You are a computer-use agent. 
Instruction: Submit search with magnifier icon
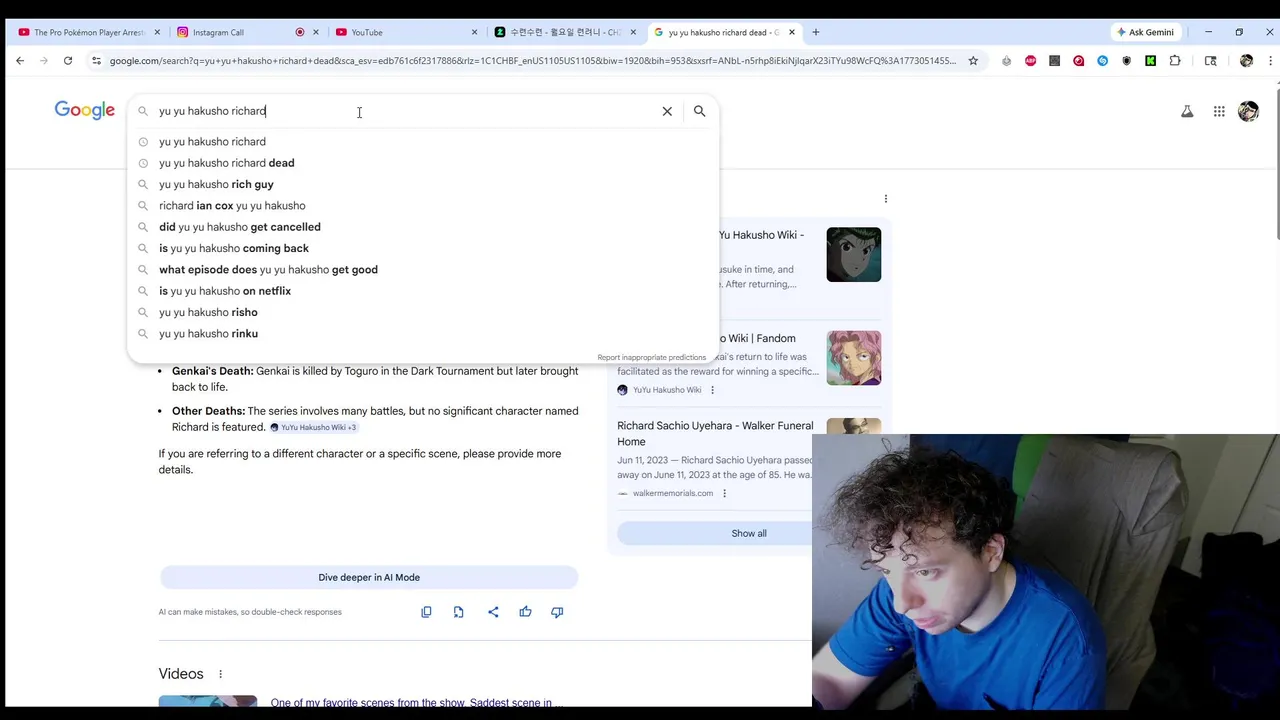700,111
